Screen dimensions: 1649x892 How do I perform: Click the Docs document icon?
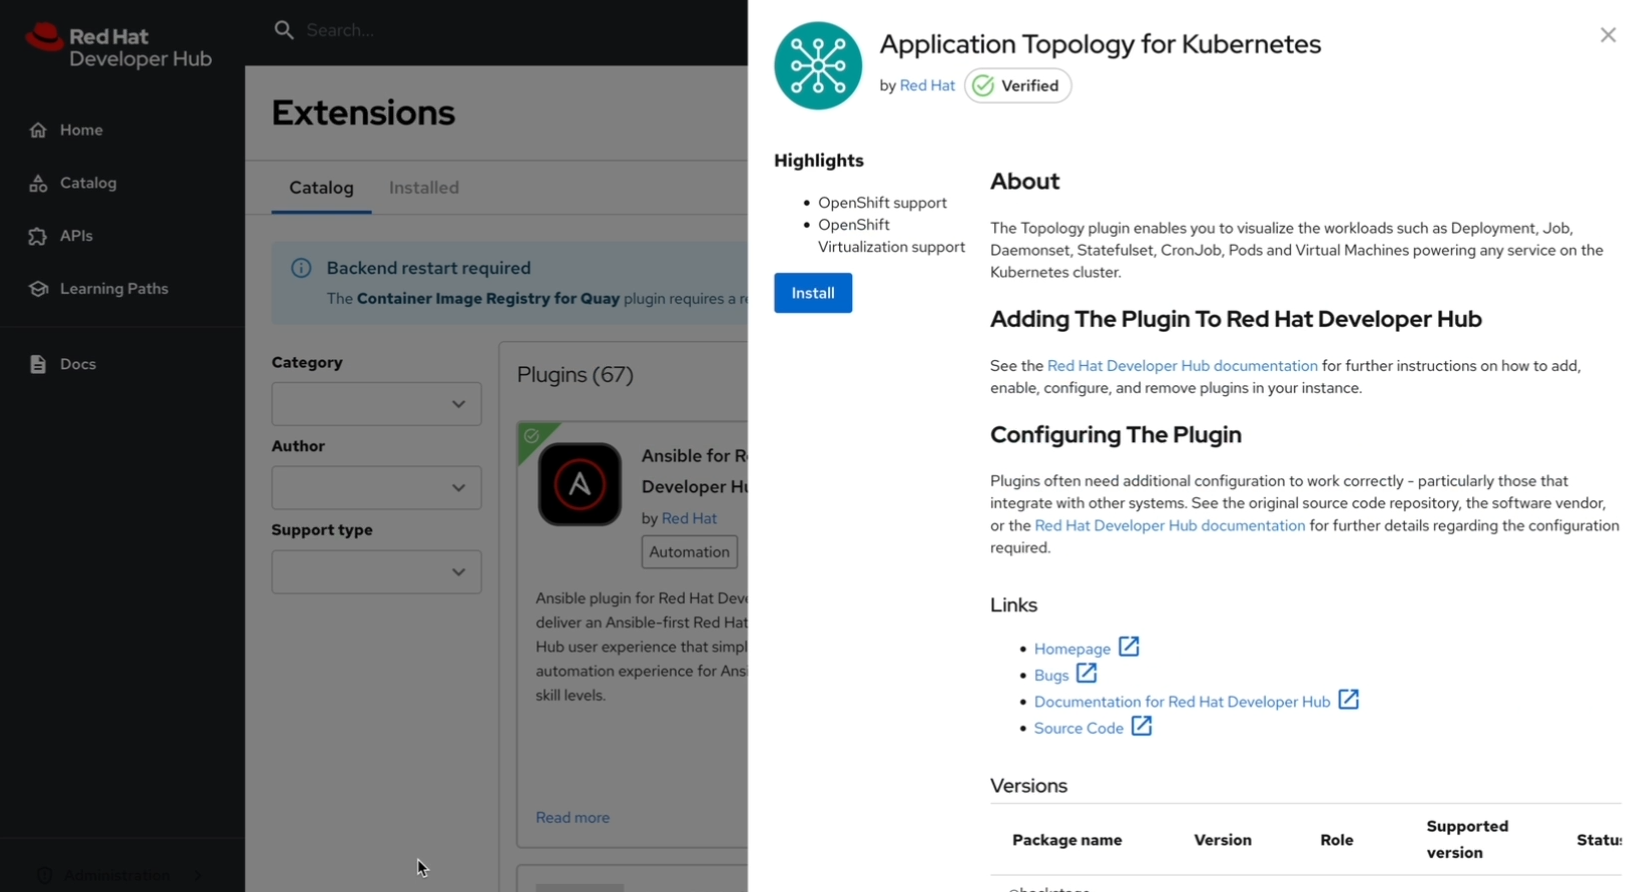38,364
